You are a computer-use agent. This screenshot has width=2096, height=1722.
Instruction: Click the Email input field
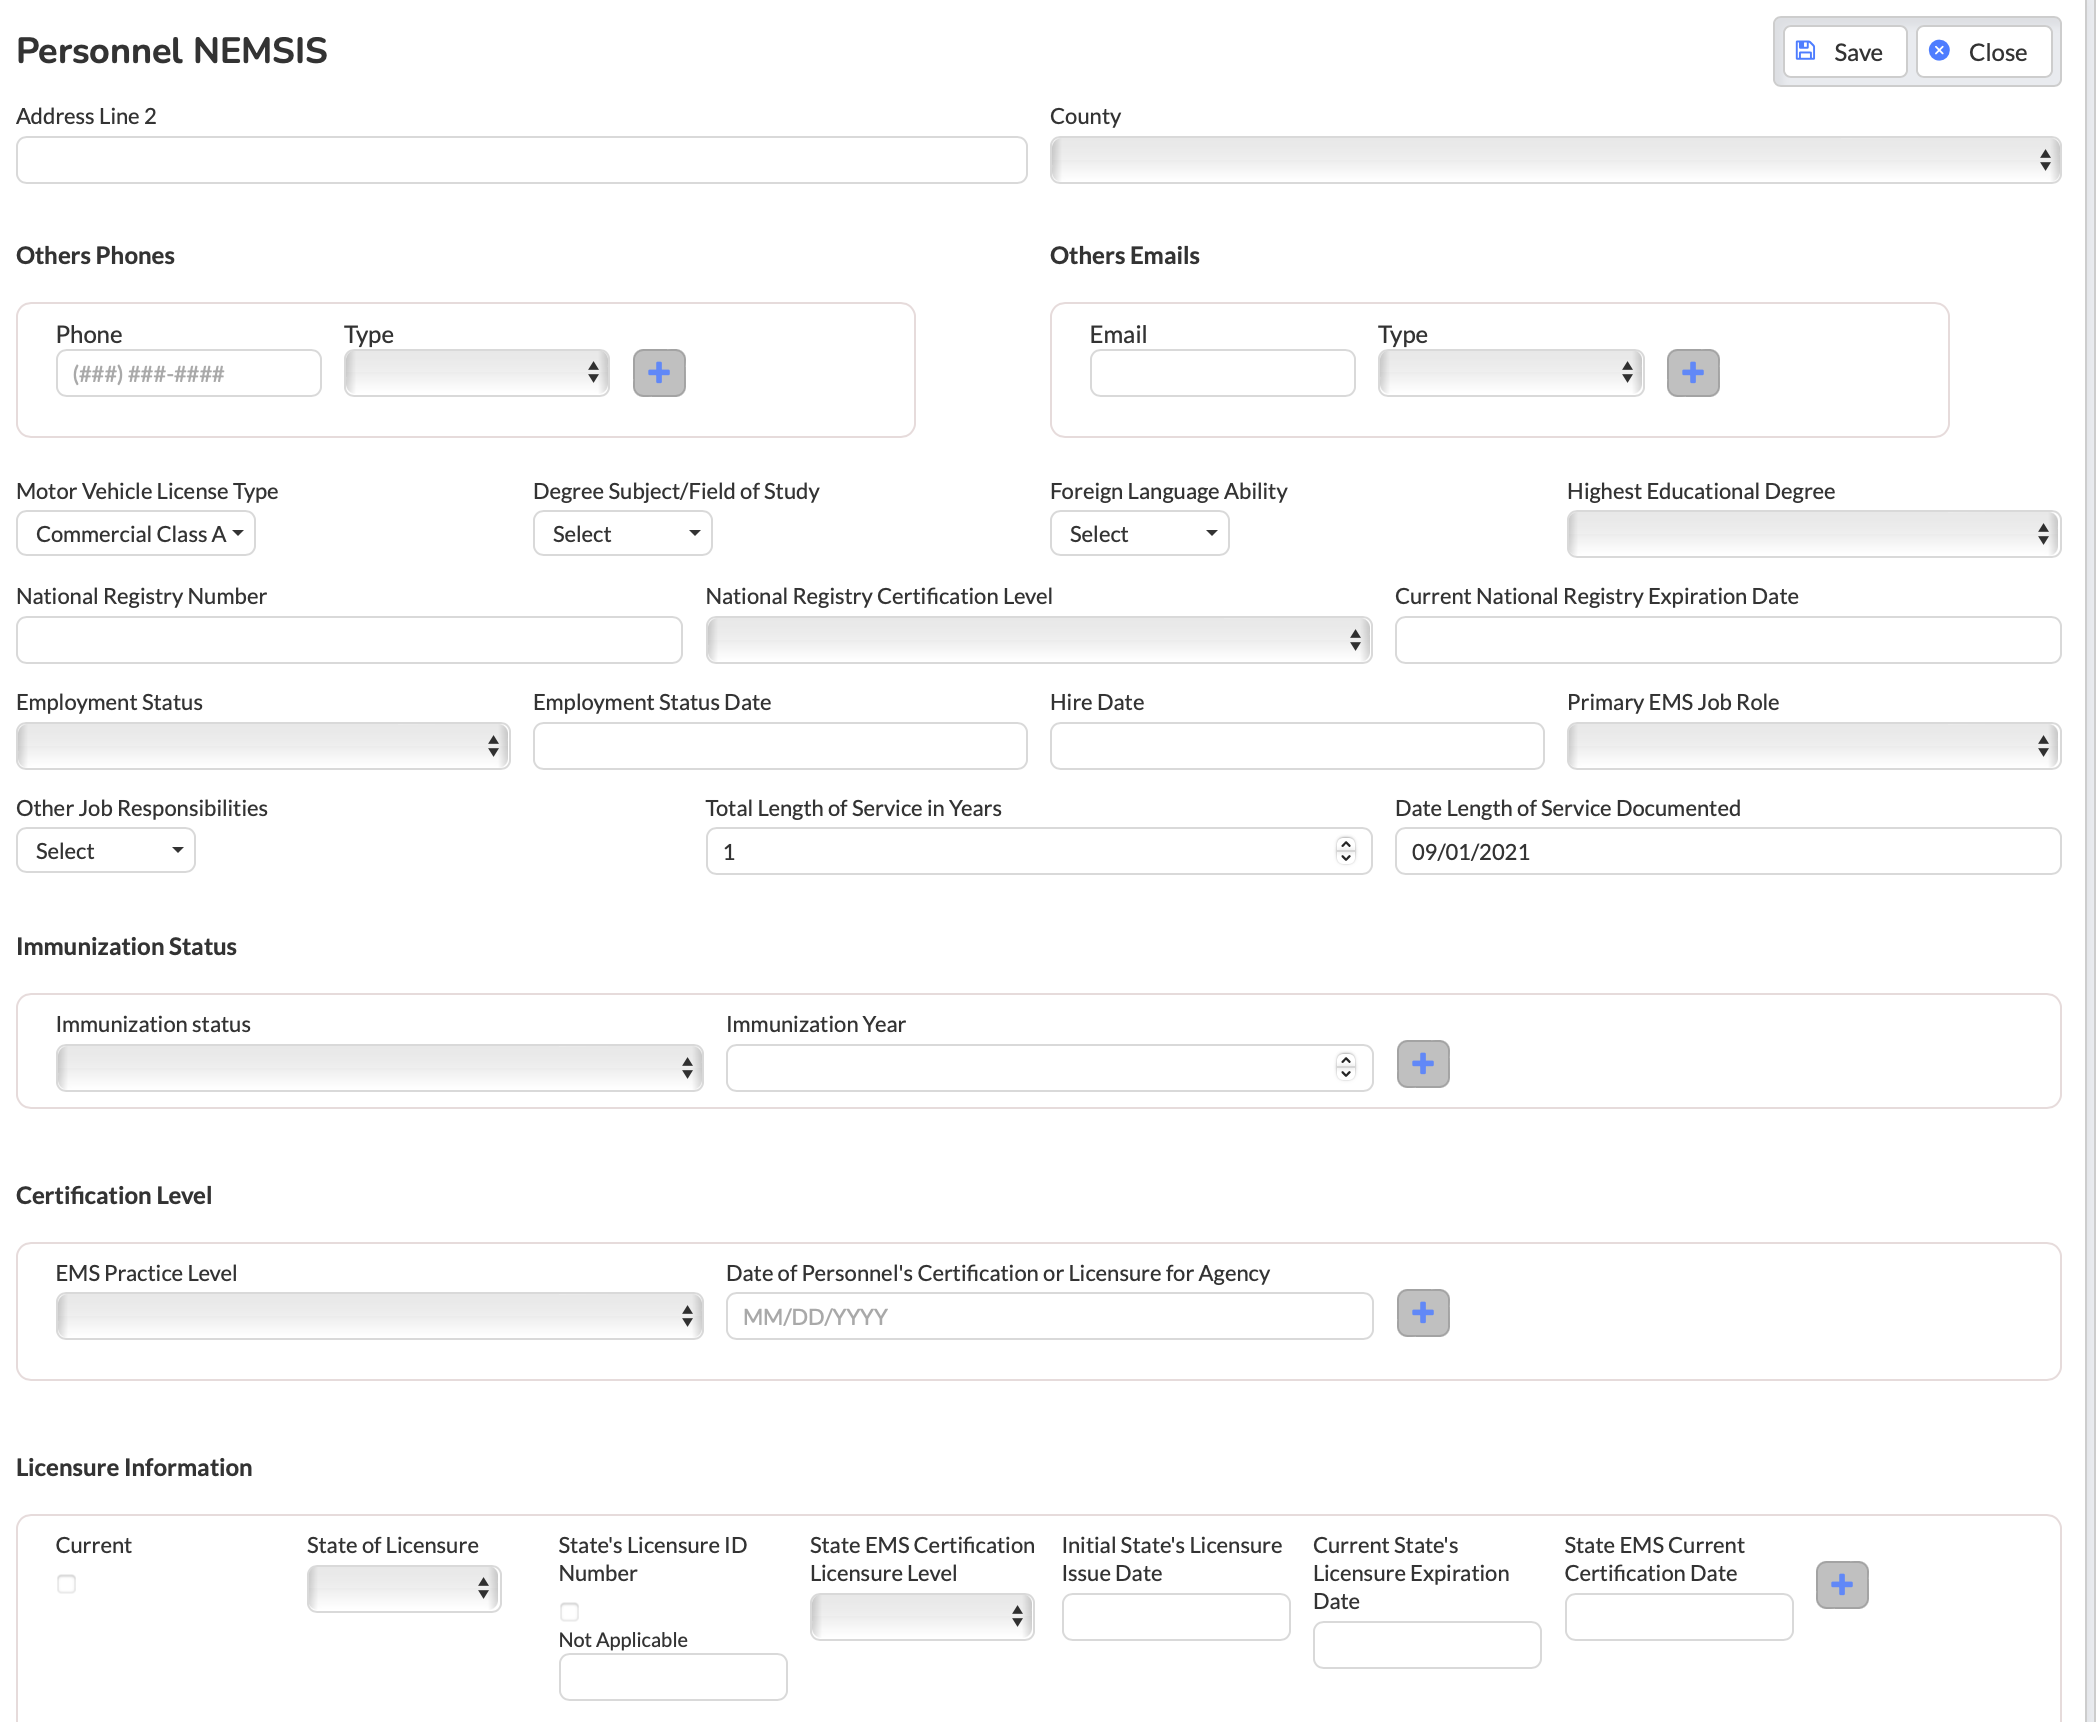(x=1223, y=373)
